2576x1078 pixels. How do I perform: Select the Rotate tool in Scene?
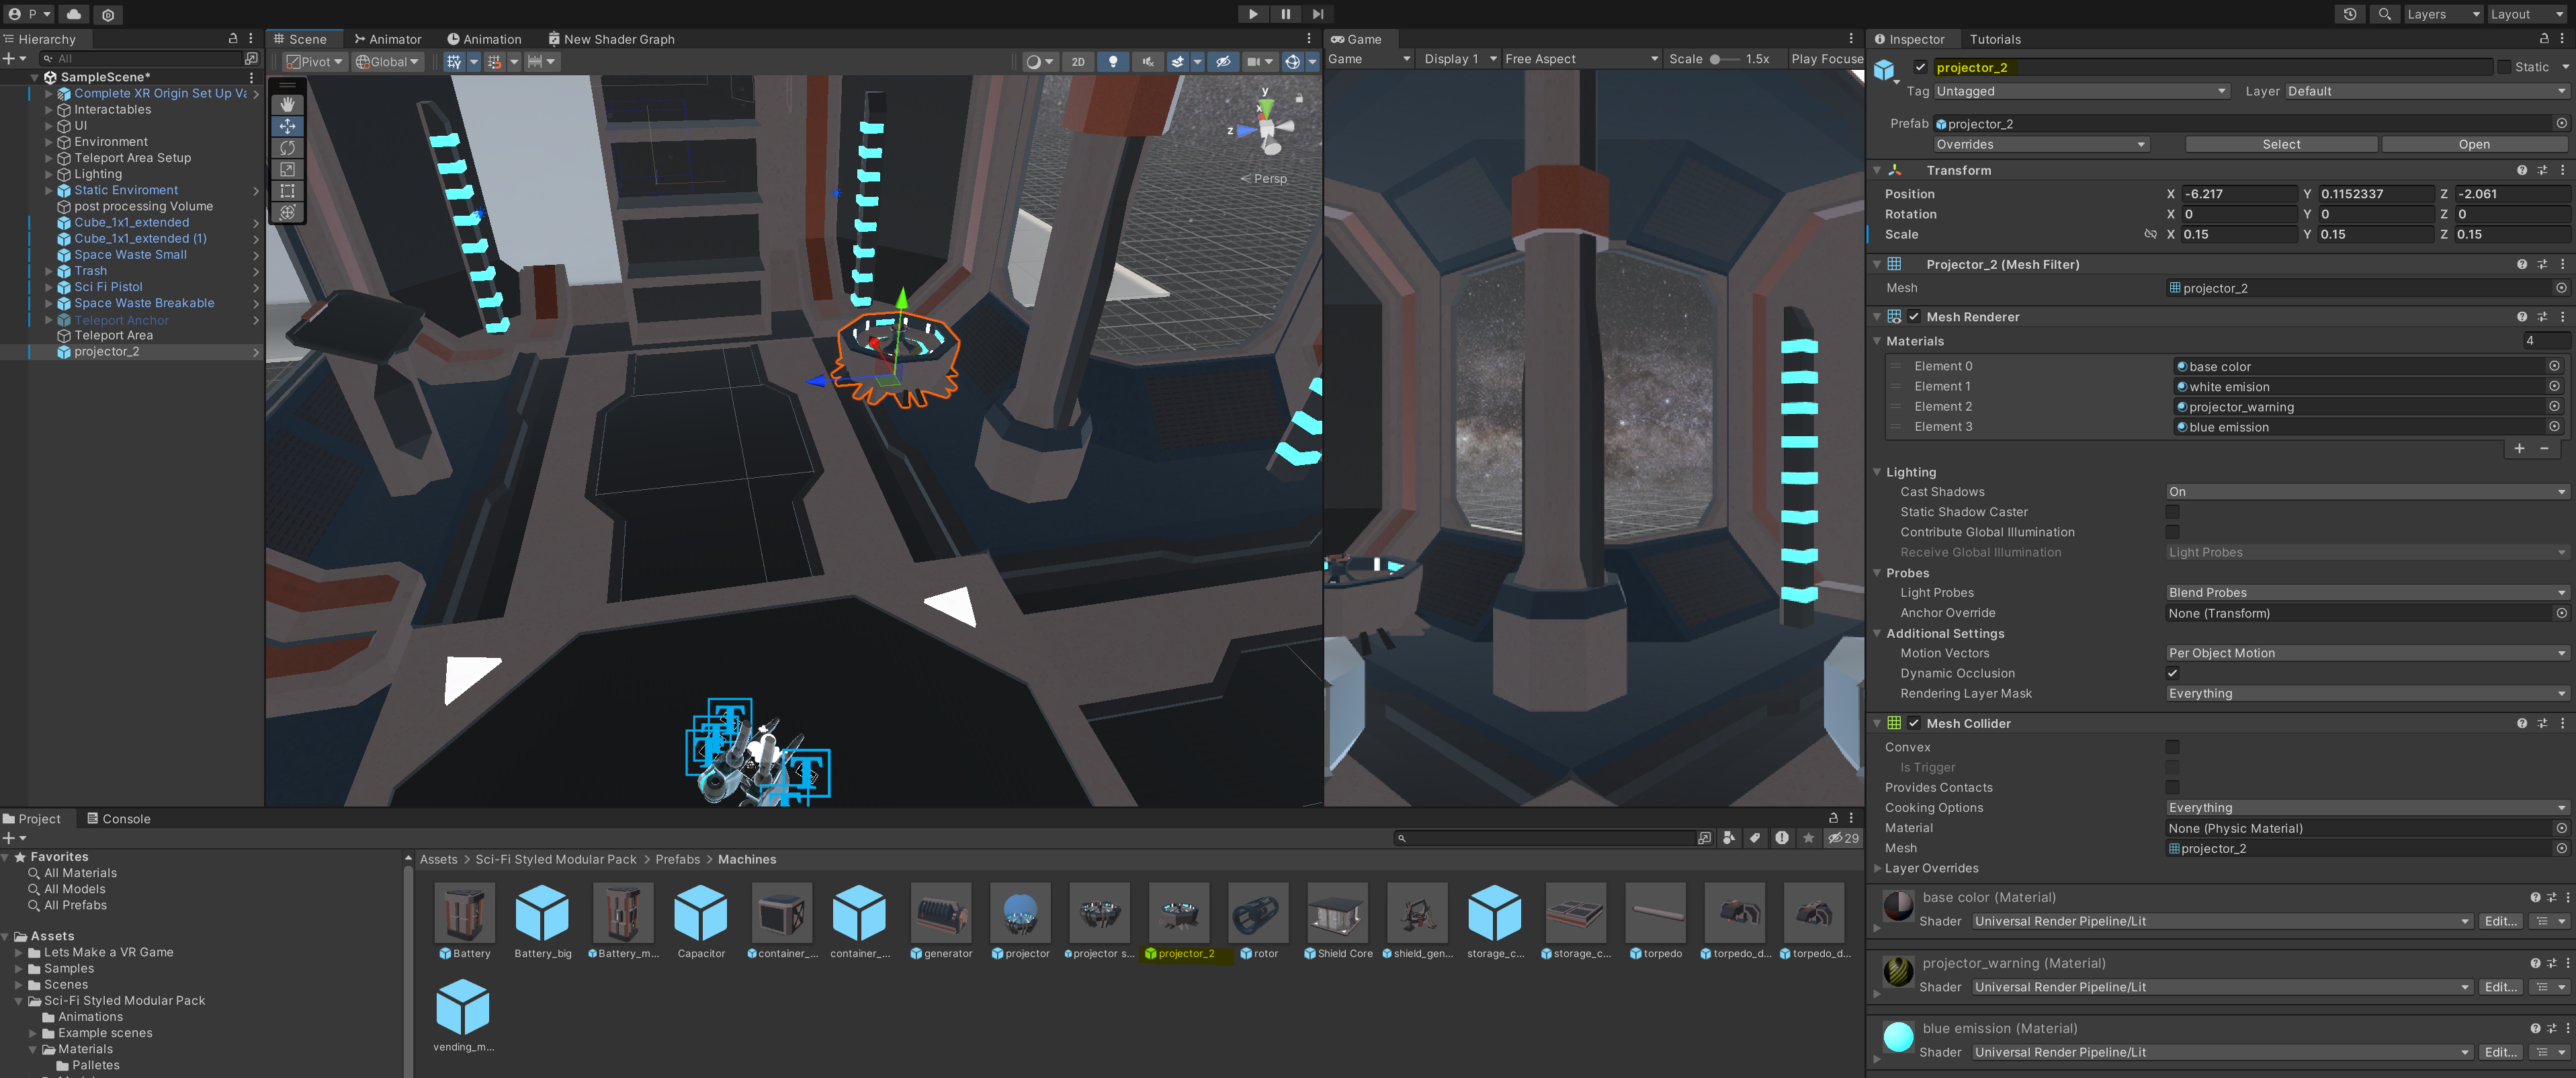point(287,148)
